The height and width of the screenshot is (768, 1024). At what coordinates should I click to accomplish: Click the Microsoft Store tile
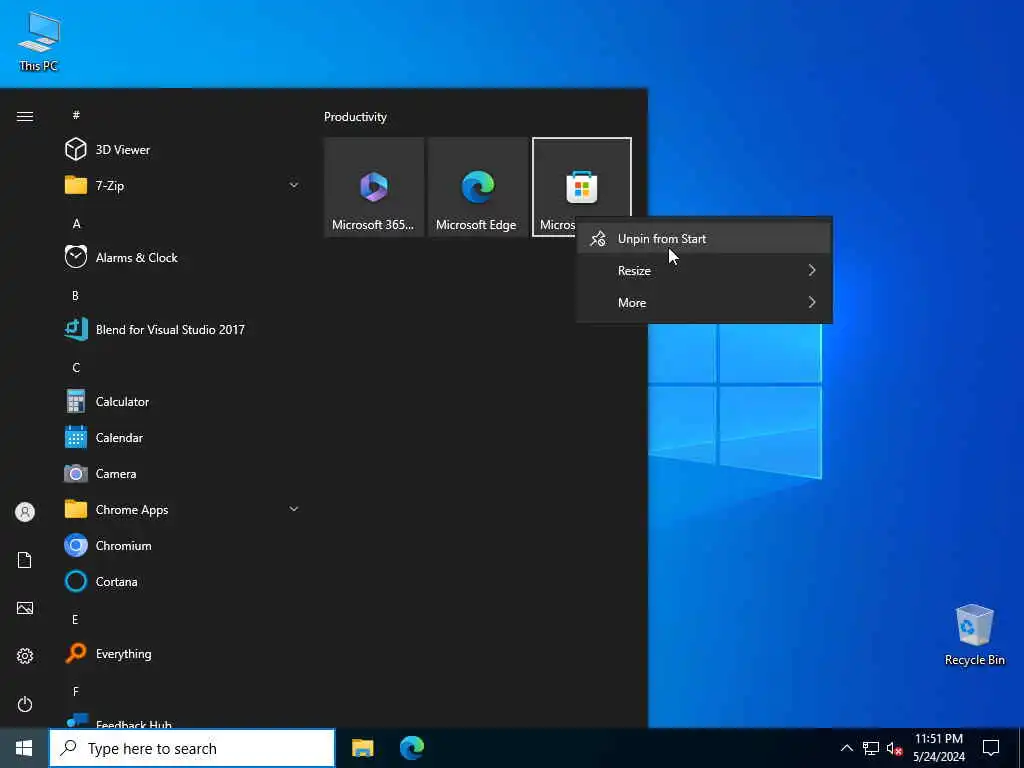coord(581,187)
